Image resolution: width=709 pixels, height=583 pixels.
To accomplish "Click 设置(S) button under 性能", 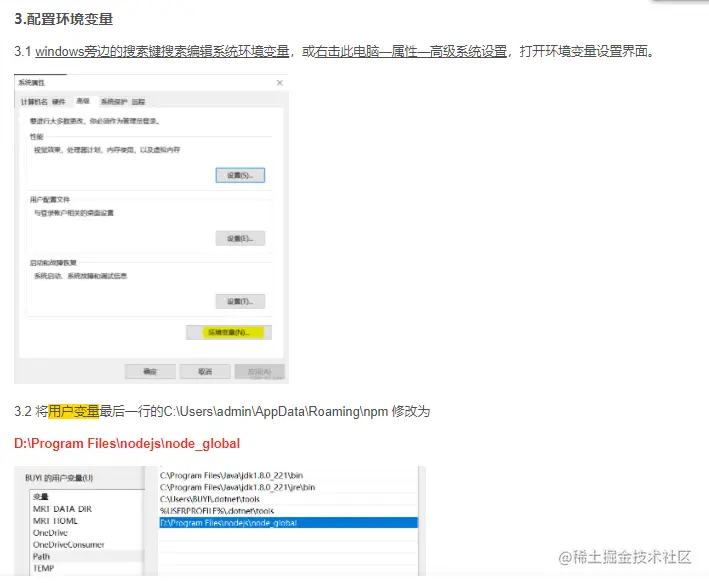I will 240,175.
